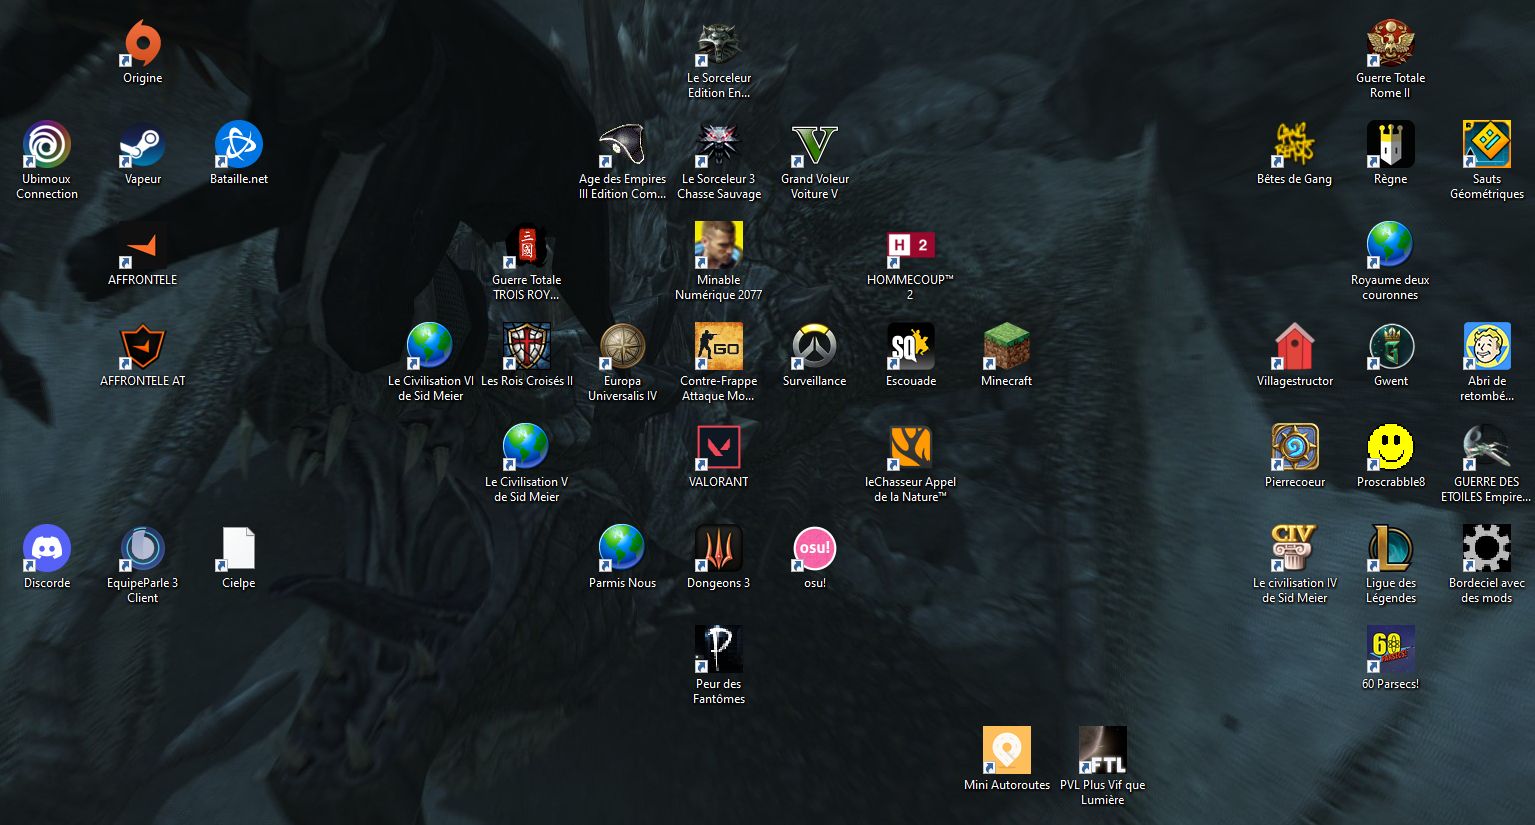
Task: Click Les Rois Croisés II icon
Action: tap(527, 347)
